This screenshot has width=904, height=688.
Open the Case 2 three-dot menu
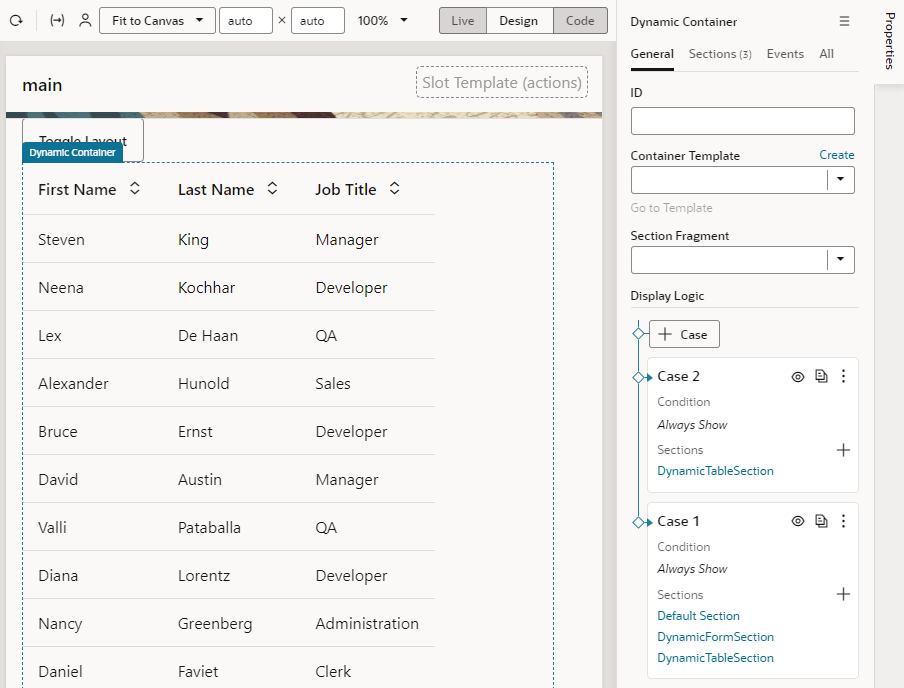point(843,377)
